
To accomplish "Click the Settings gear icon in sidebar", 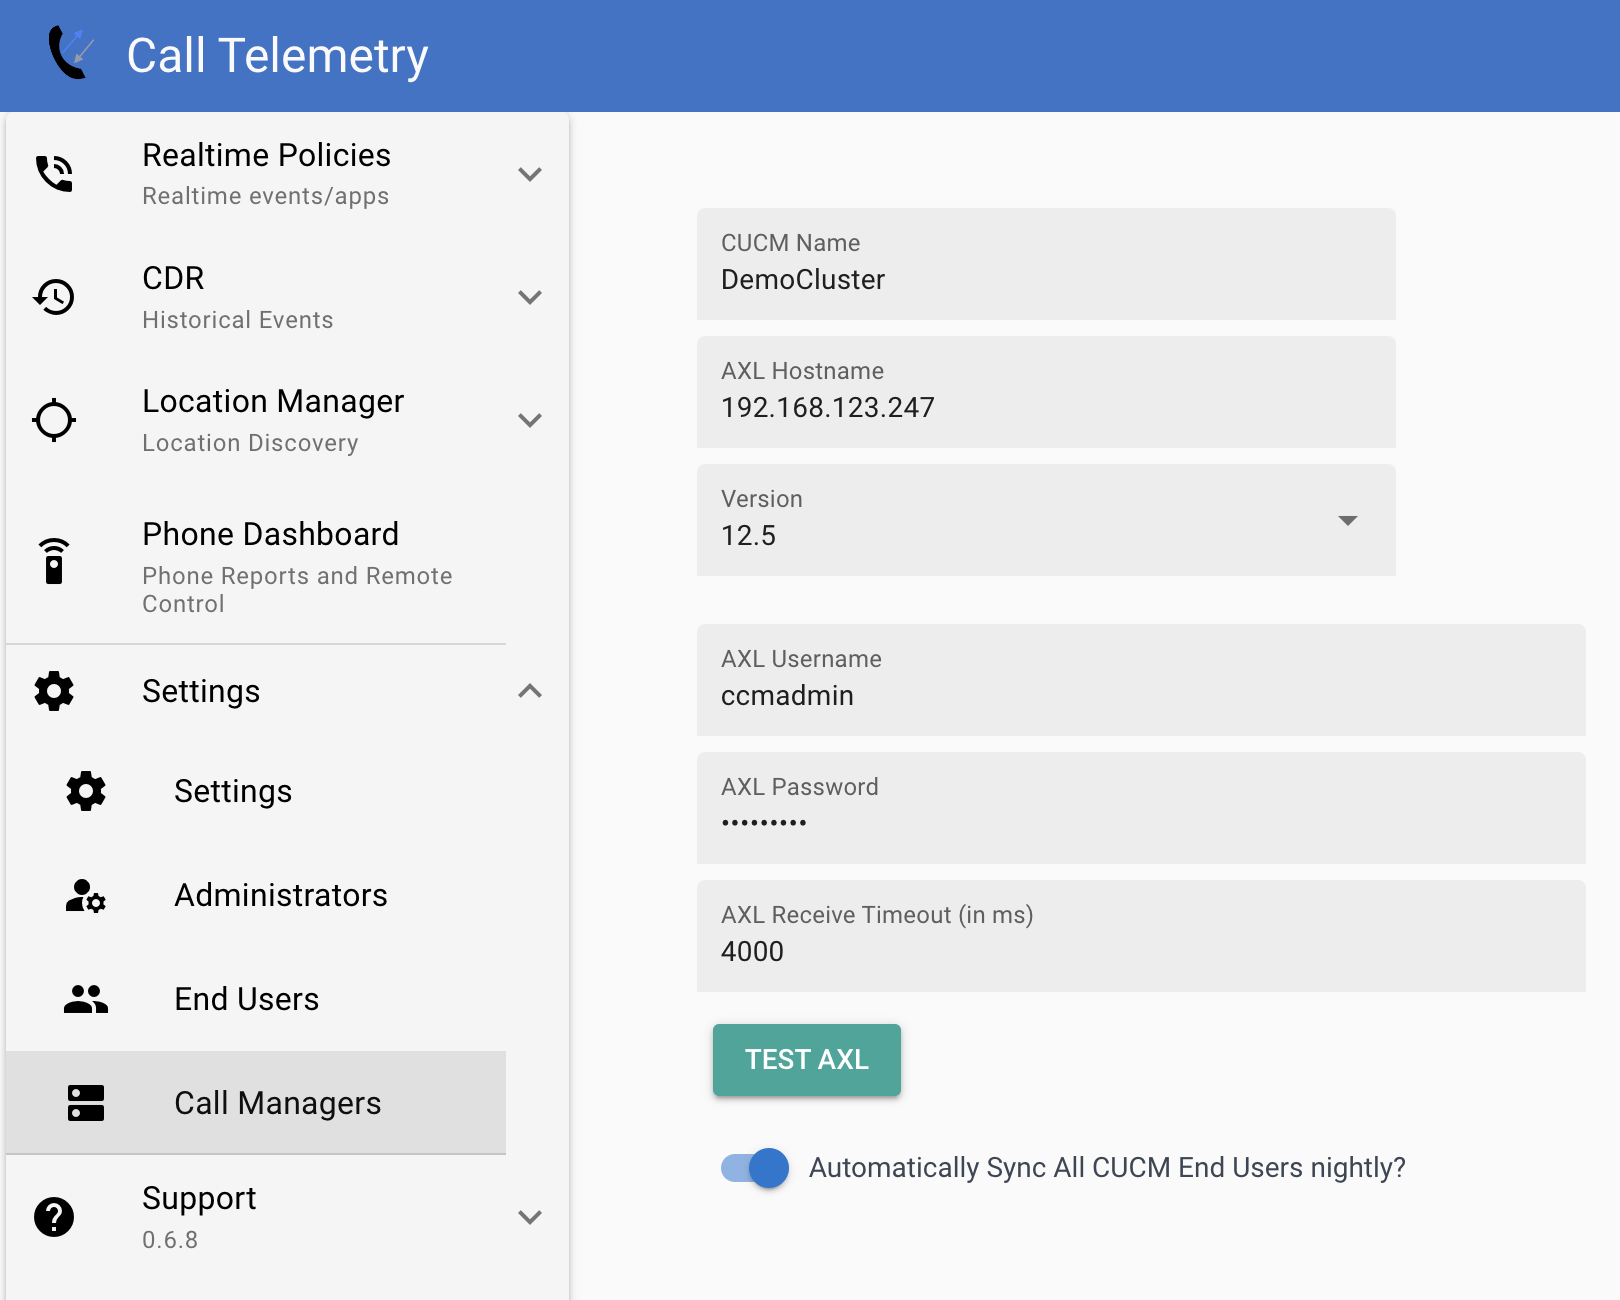I will pos(54,691).
